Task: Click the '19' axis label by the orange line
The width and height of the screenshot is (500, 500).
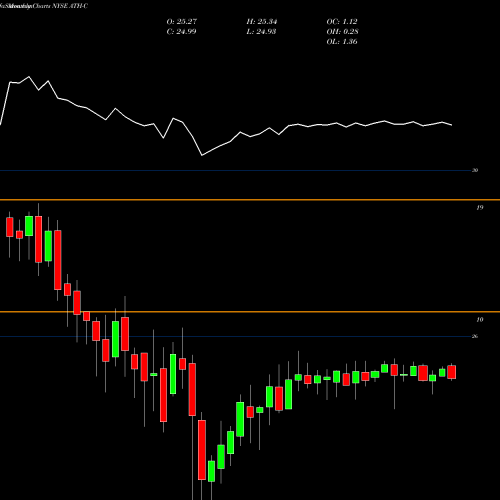Action: (x=479, y=208)
